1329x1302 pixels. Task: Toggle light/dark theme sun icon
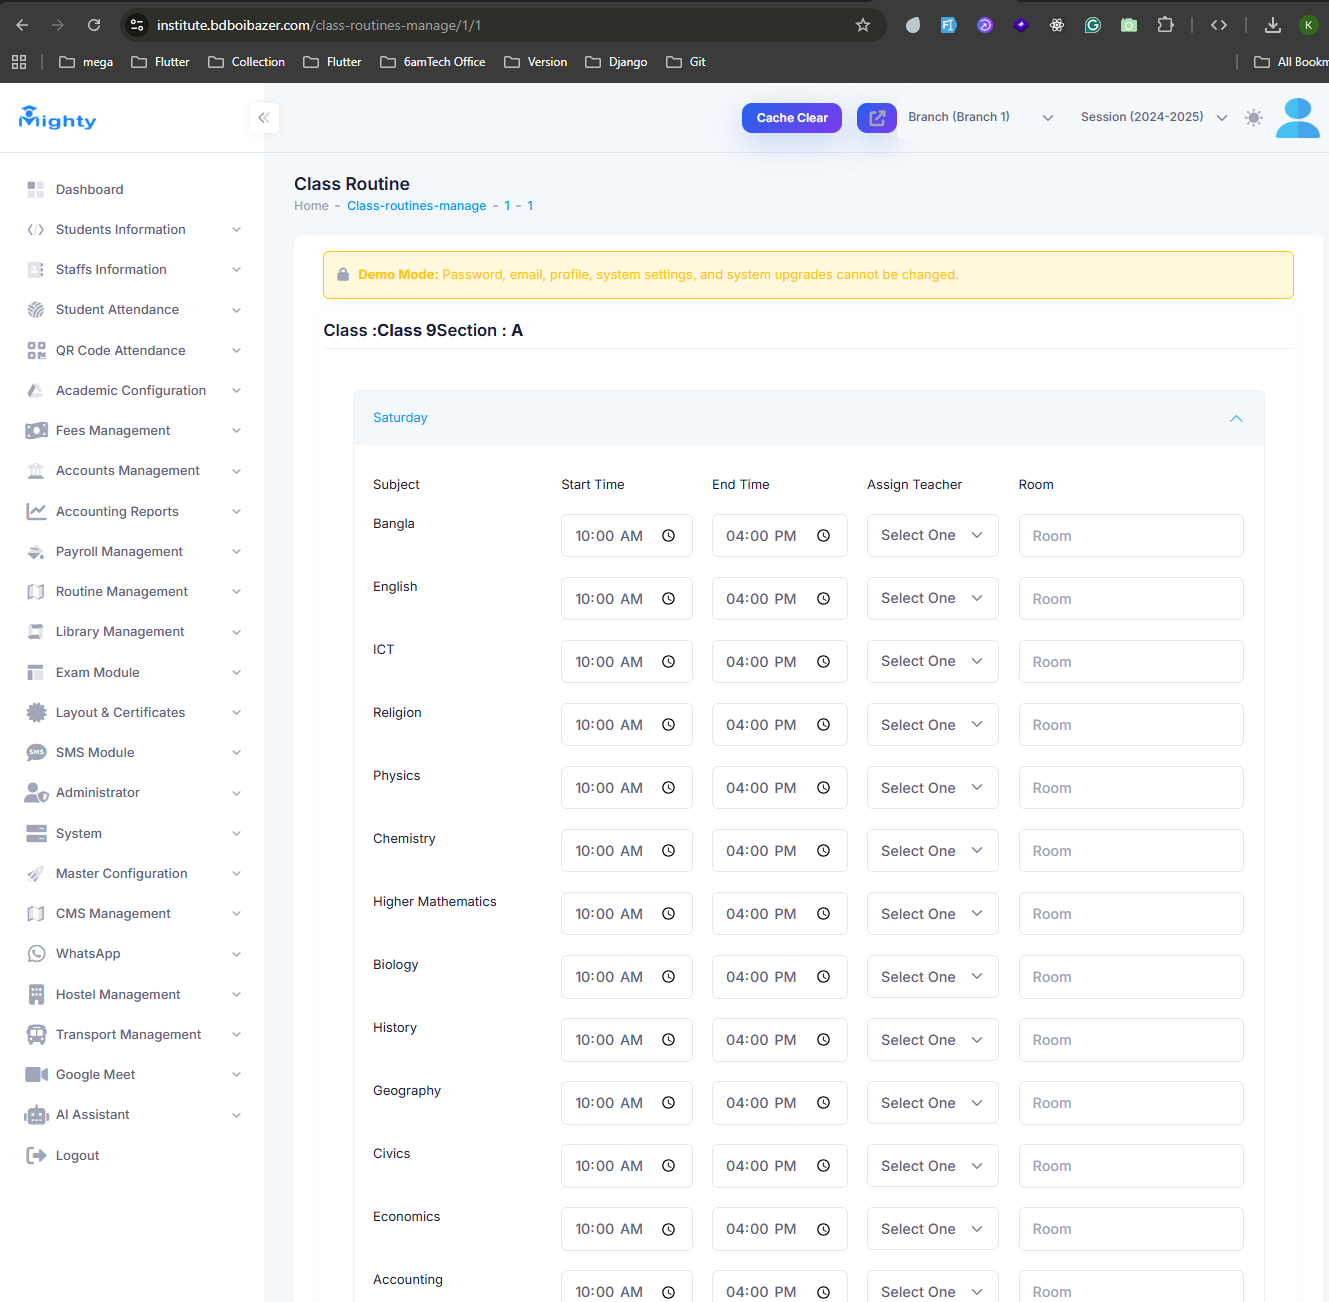(1254, 118)
